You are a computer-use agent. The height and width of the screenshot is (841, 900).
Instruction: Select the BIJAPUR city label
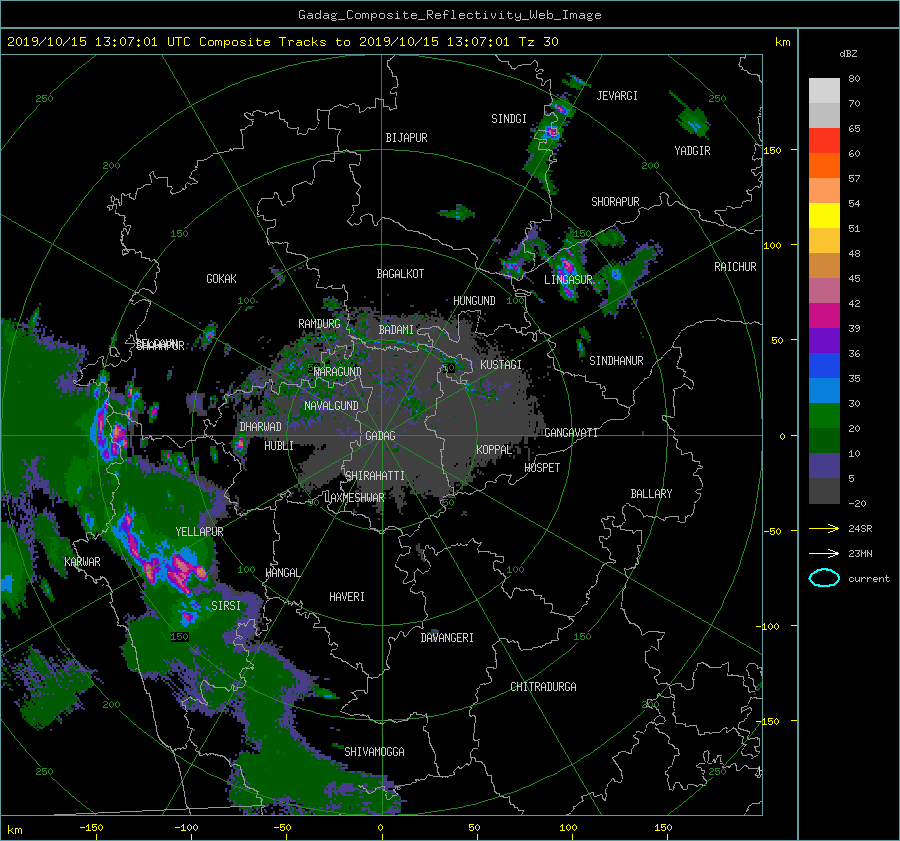406,138
